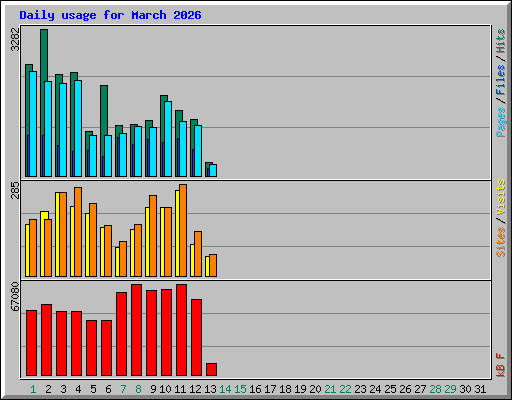Click day label 13 on x-axis

pos(210,389)
